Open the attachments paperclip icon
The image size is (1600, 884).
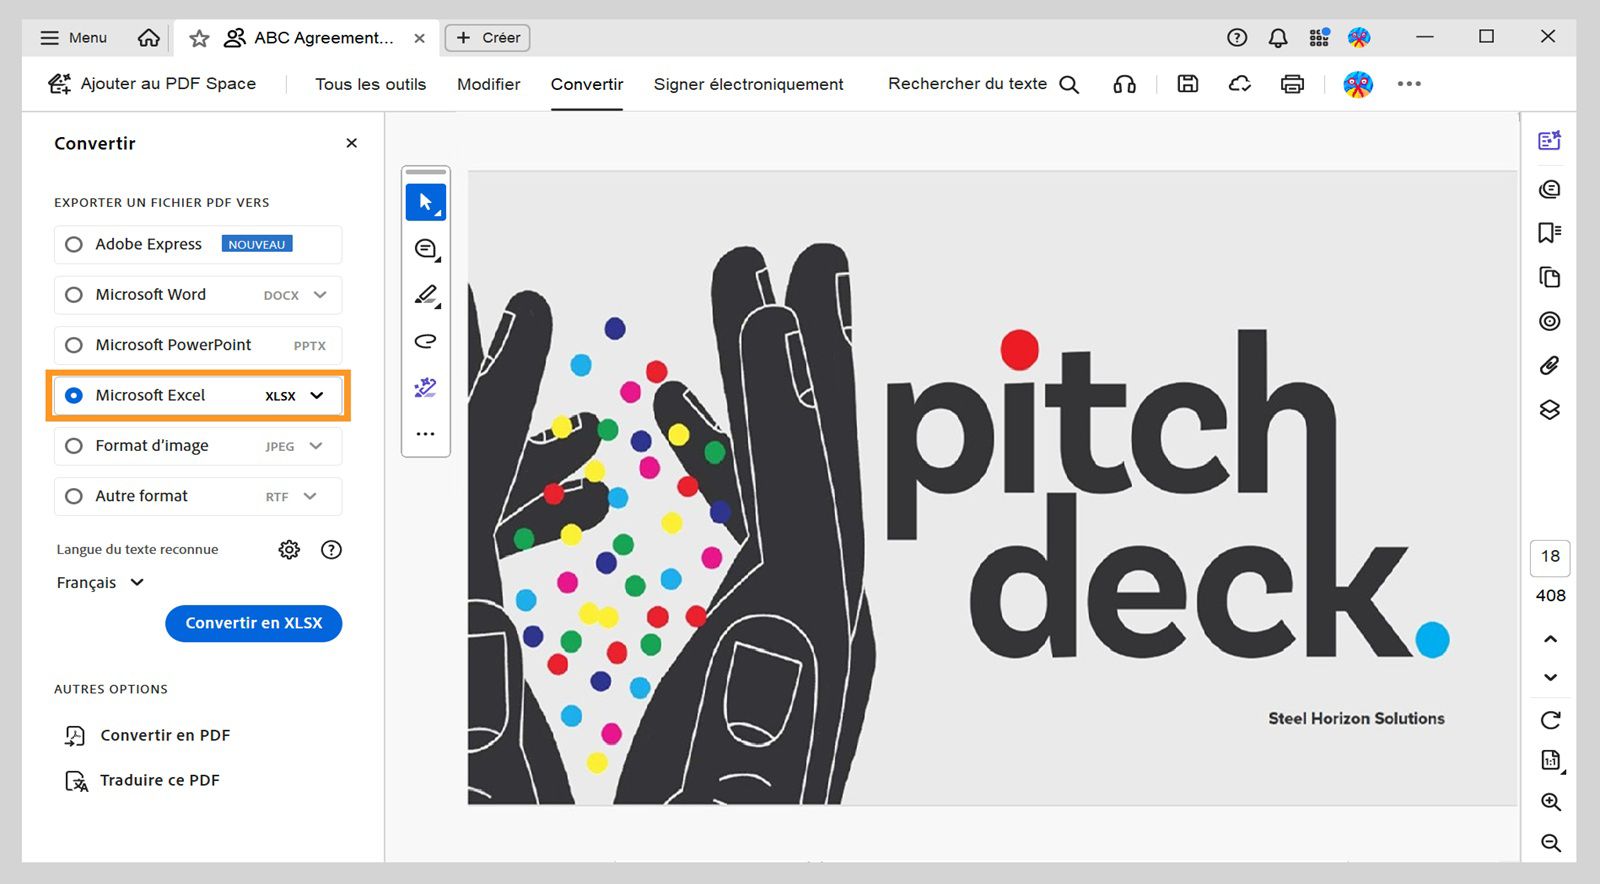tap(1550, 365)
